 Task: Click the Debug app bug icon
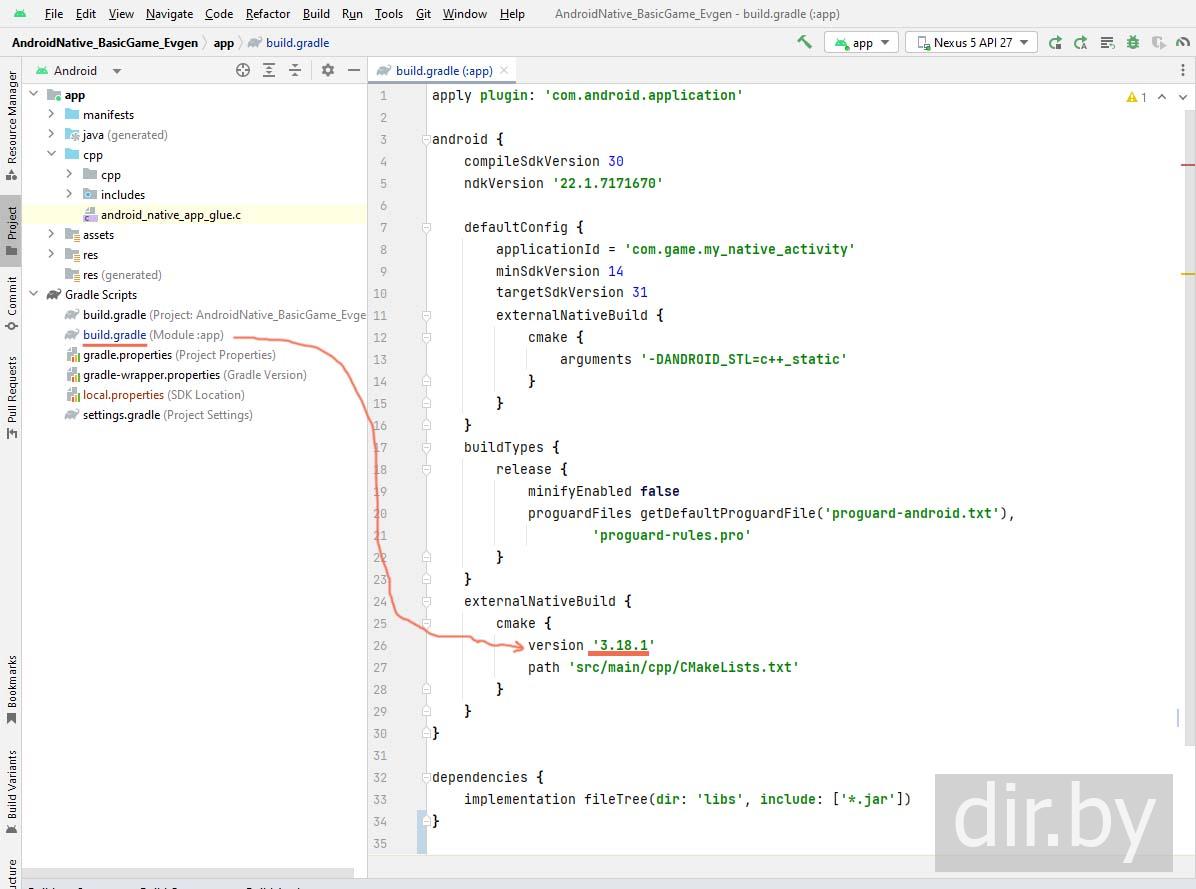1132,42
